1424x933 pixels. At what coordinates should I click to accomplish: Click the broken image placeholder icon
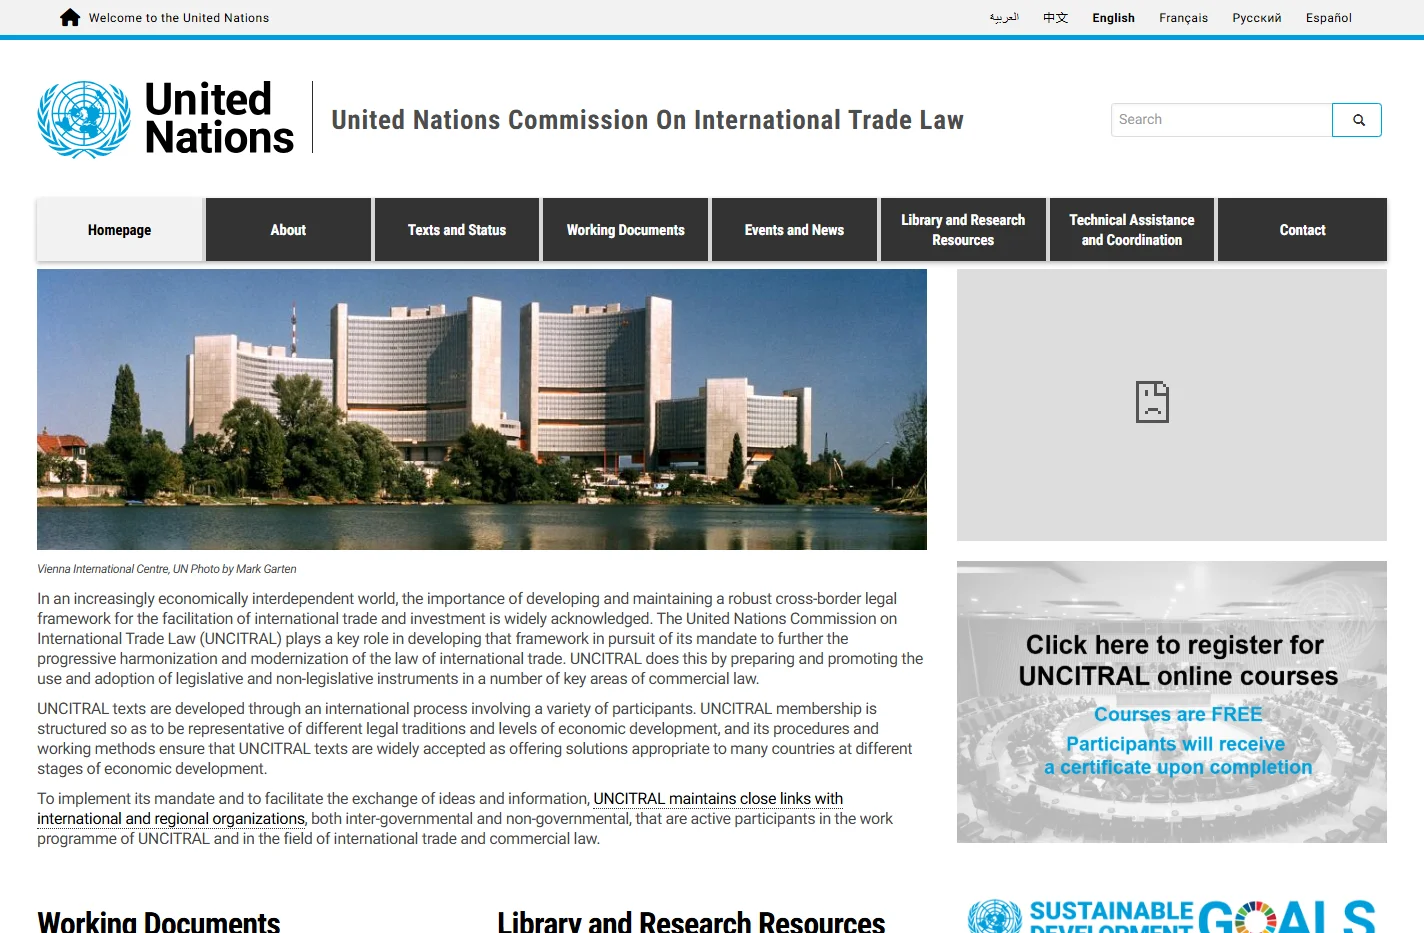(1152, 402)
